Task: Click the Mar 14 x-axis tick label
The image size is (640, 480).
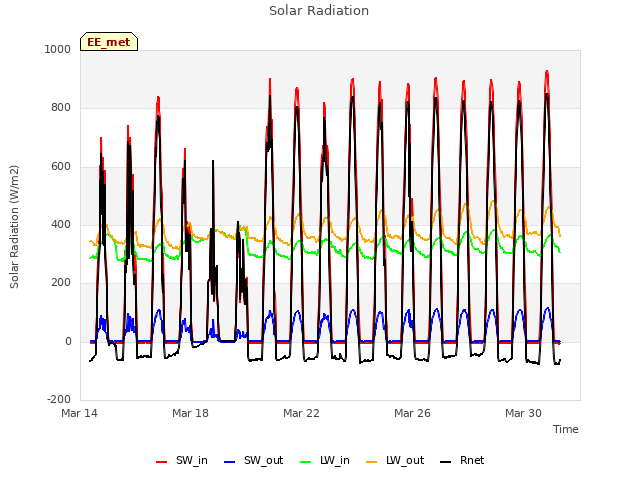Action: click(x=79, y=413)
